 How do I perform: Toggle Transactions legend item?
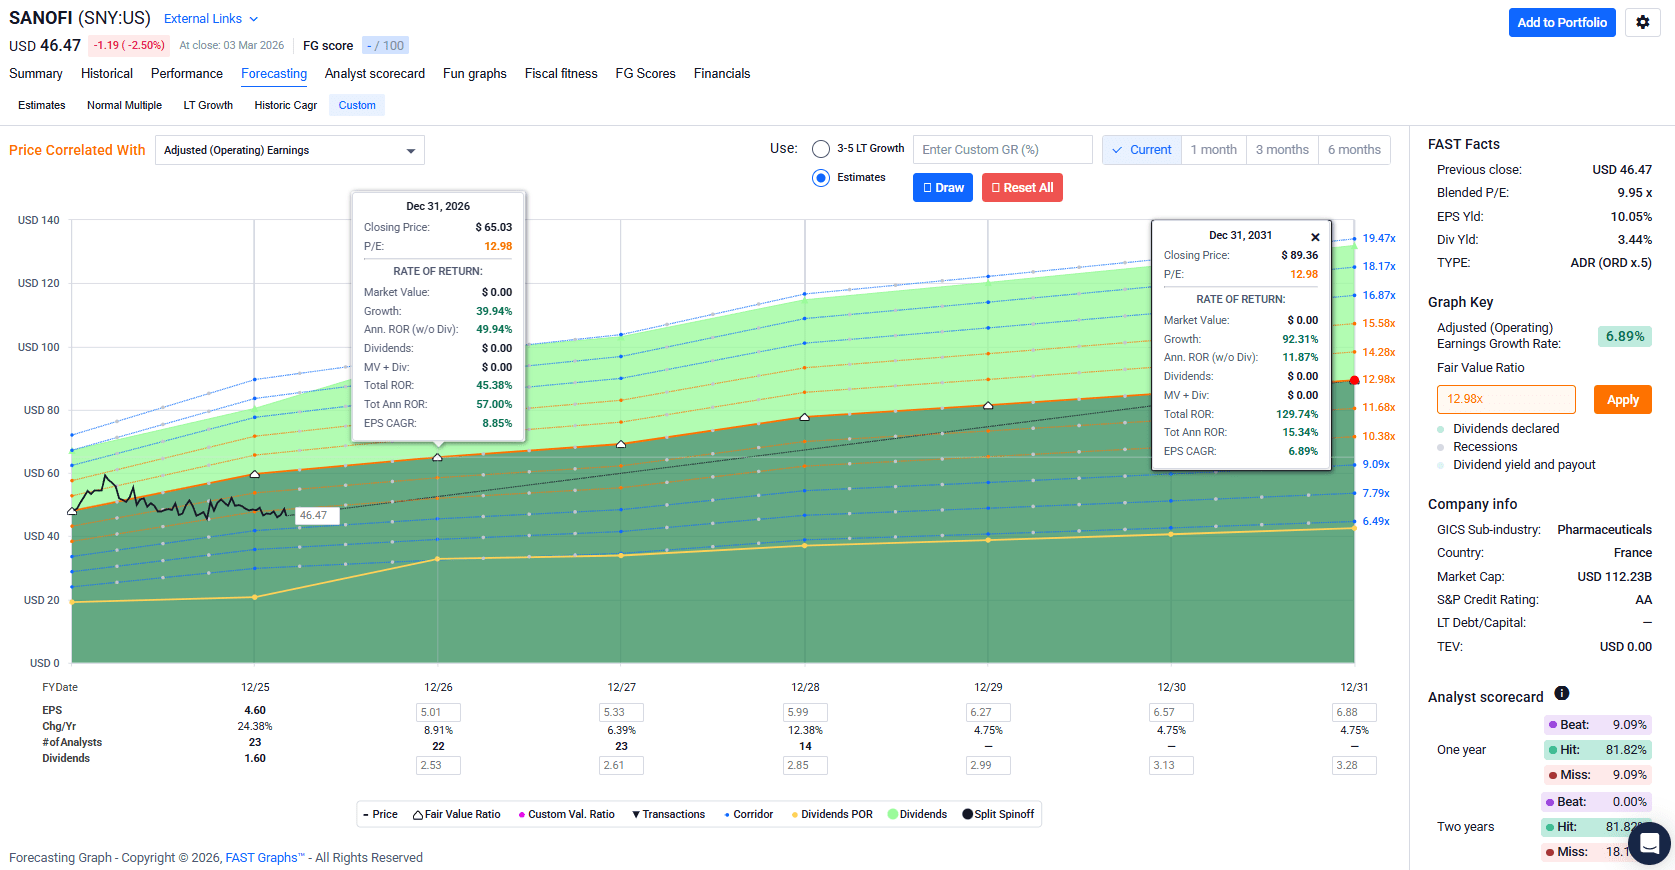[668, 814]
